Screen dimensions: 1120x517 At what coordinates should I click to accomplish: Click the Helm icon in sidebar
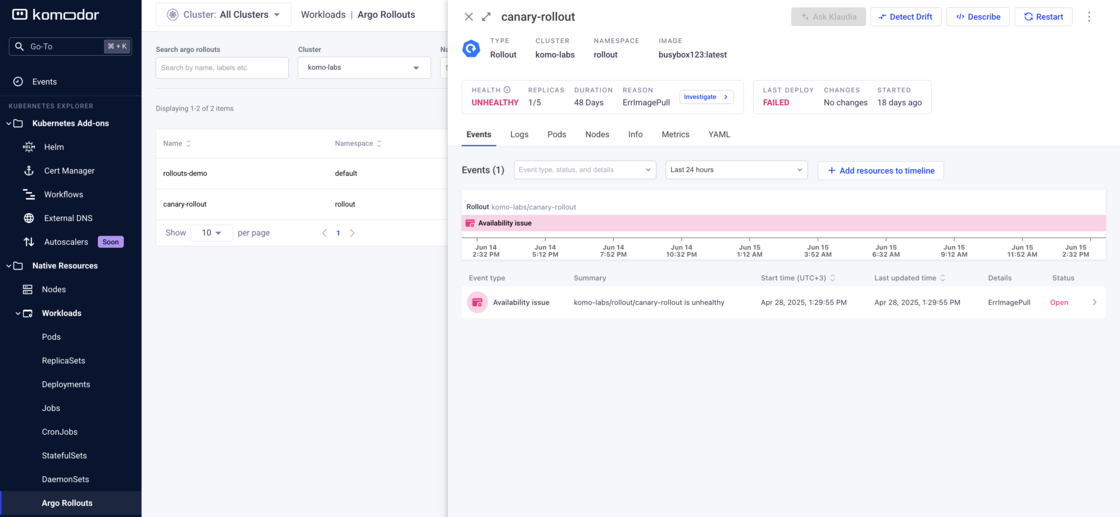click(29, 147)
